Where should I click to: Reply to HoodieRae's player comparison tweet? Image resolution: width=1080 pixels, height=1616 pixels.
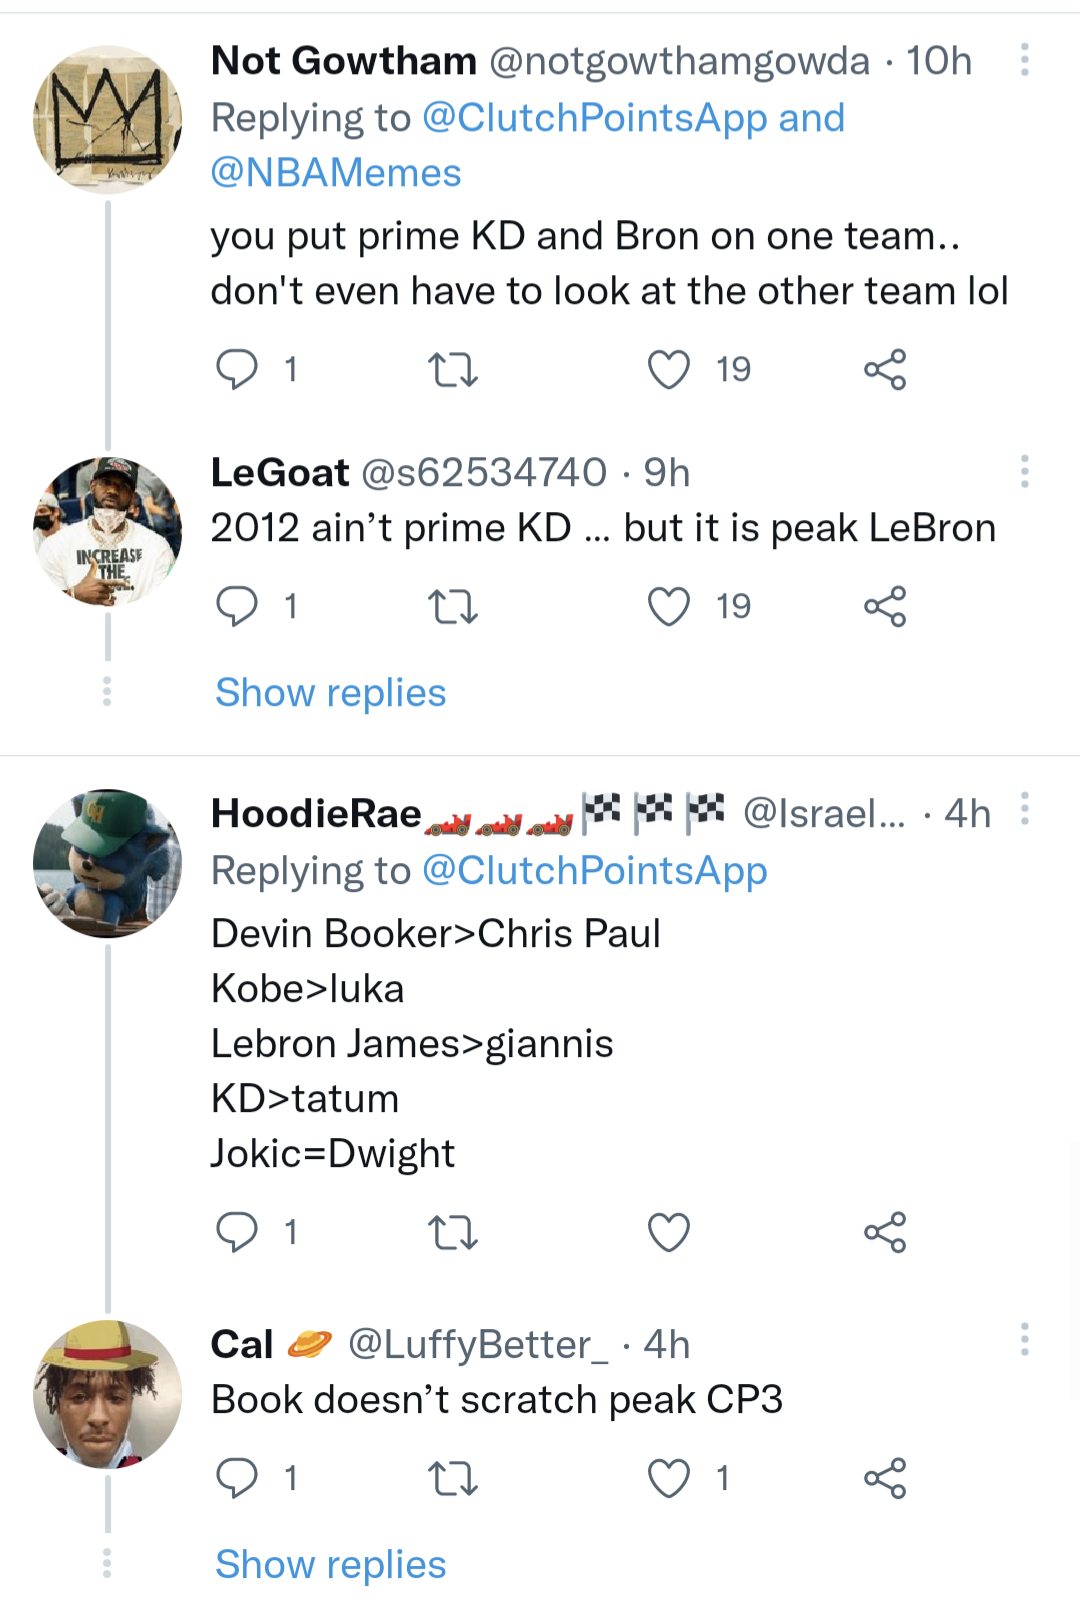(x=239, y=1232)
